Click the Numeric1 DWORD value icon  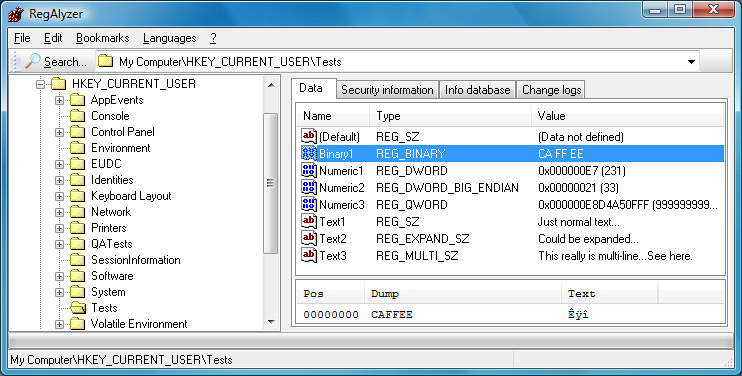(x=309, y=170)
